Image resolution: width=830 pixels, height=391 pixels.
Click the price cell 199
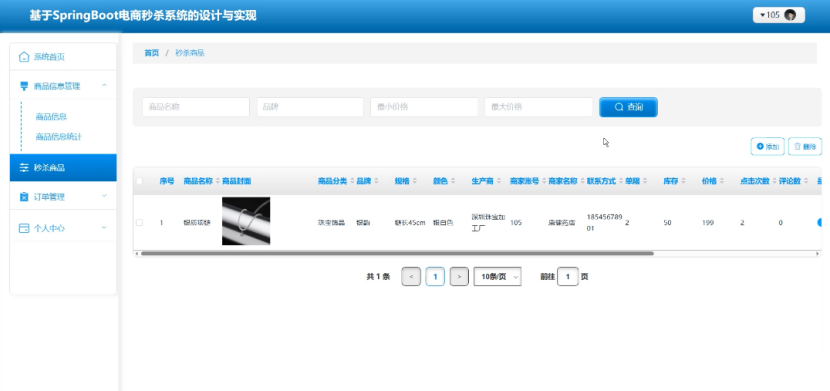708,223
